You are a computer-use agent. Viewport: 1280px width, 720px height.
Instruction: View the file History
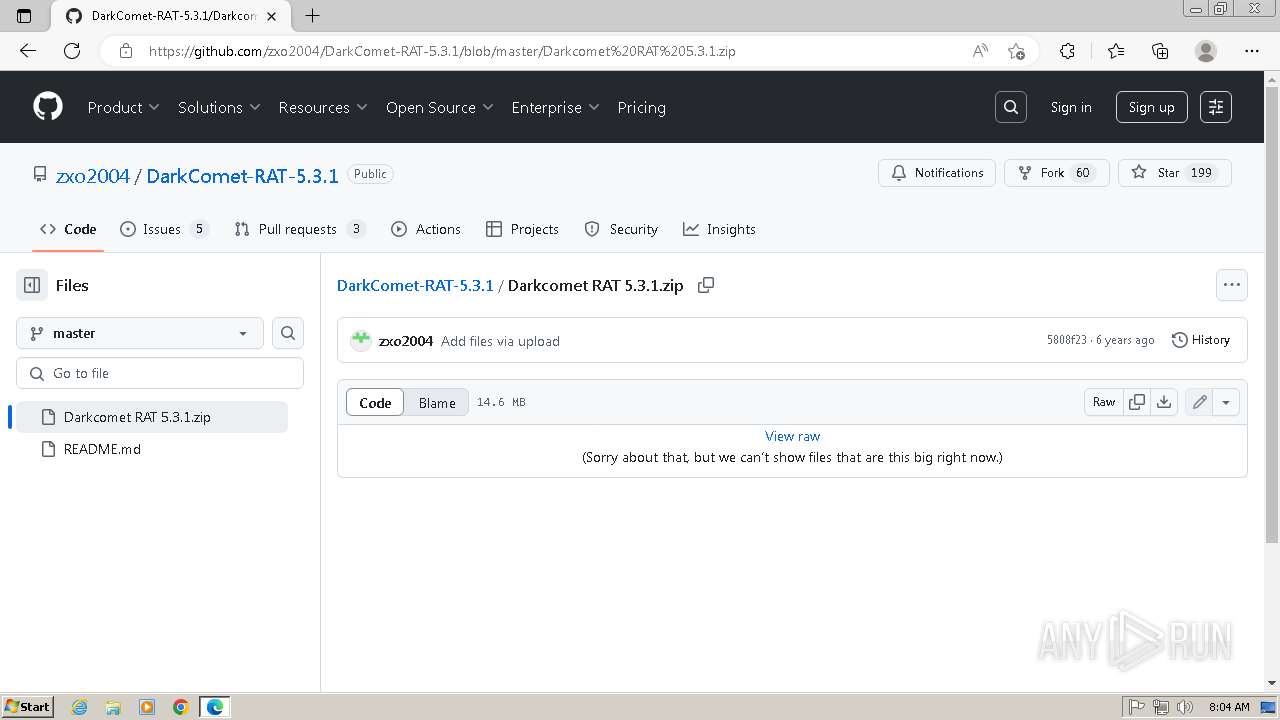1201,340
